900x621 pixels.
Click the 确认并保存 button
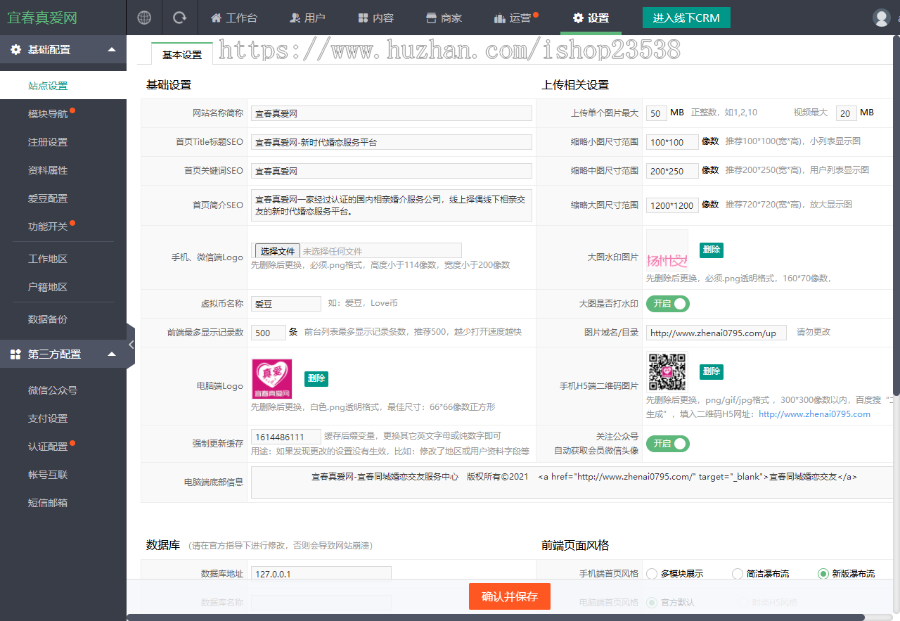coord(509,597)
